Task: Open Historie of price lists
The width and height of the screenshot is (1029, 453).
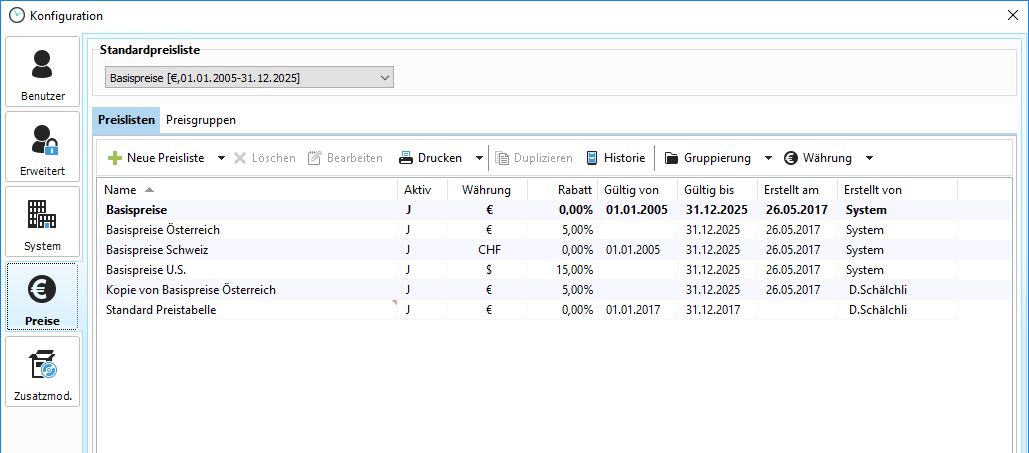Action: point(615,158)
